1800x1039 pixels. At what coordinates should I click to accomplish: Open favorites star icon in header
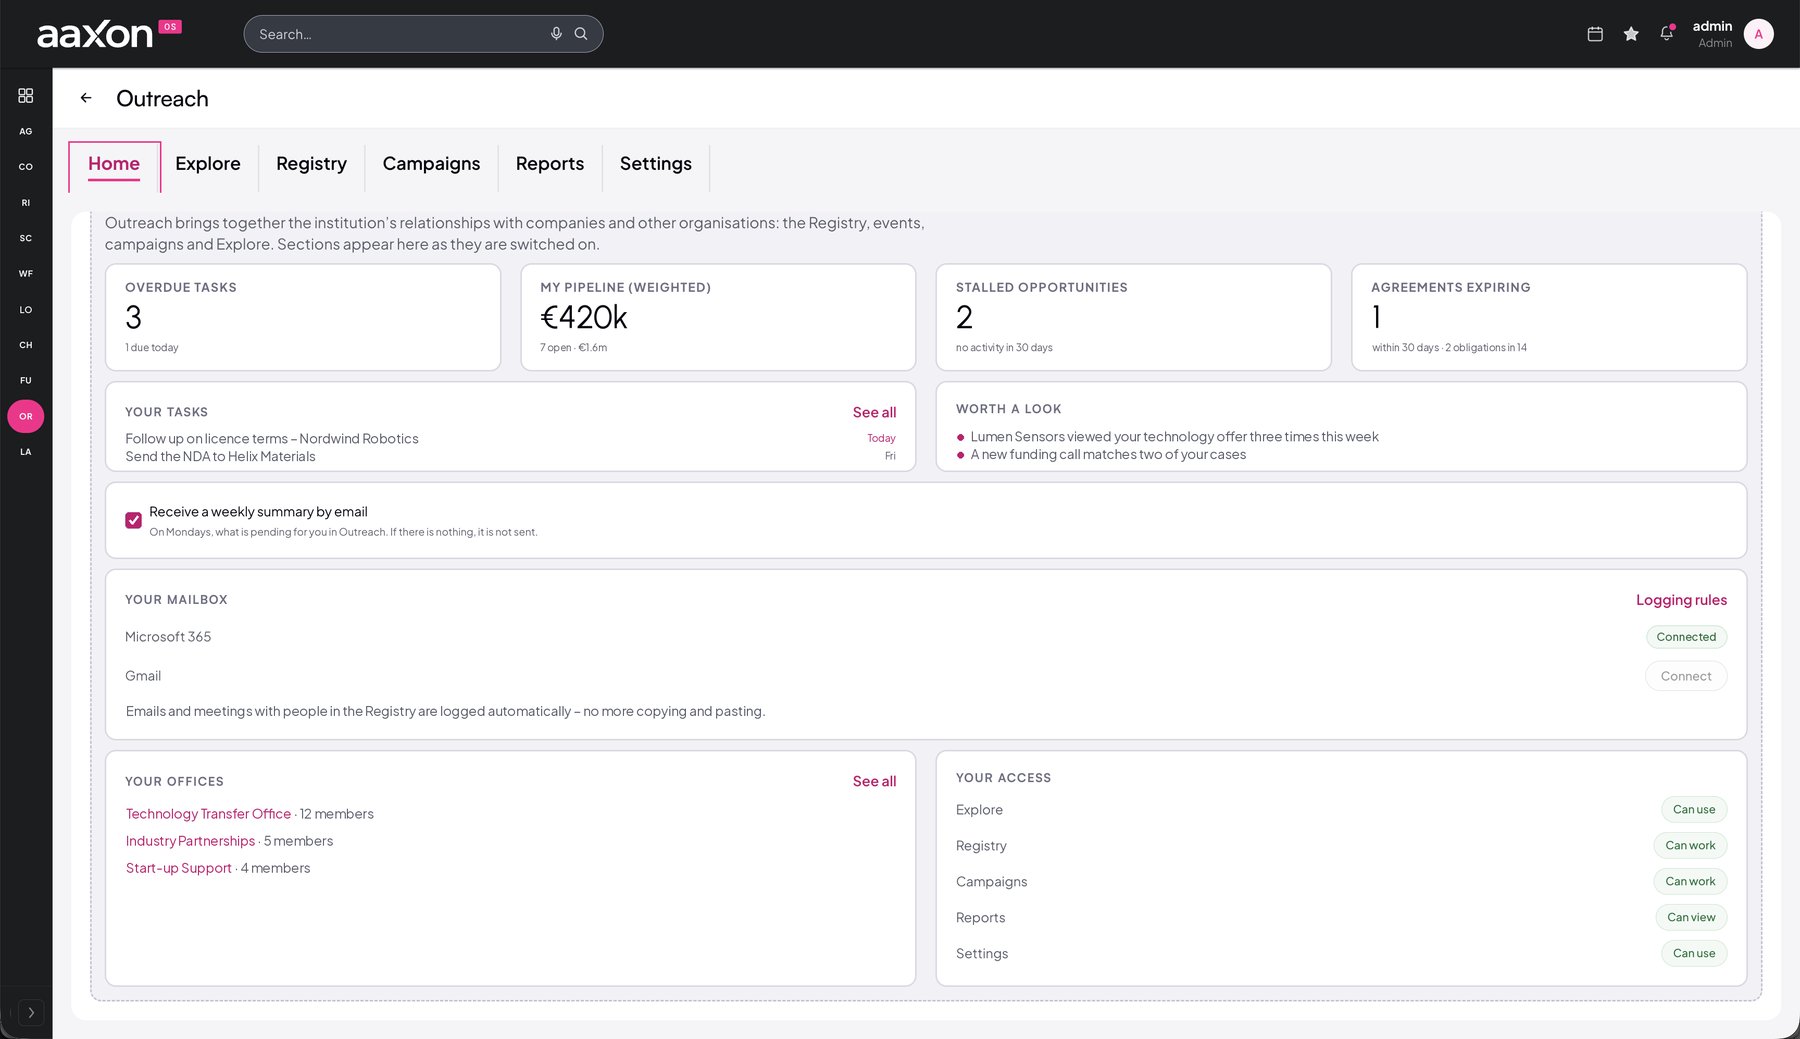(x=1631, y=34)
